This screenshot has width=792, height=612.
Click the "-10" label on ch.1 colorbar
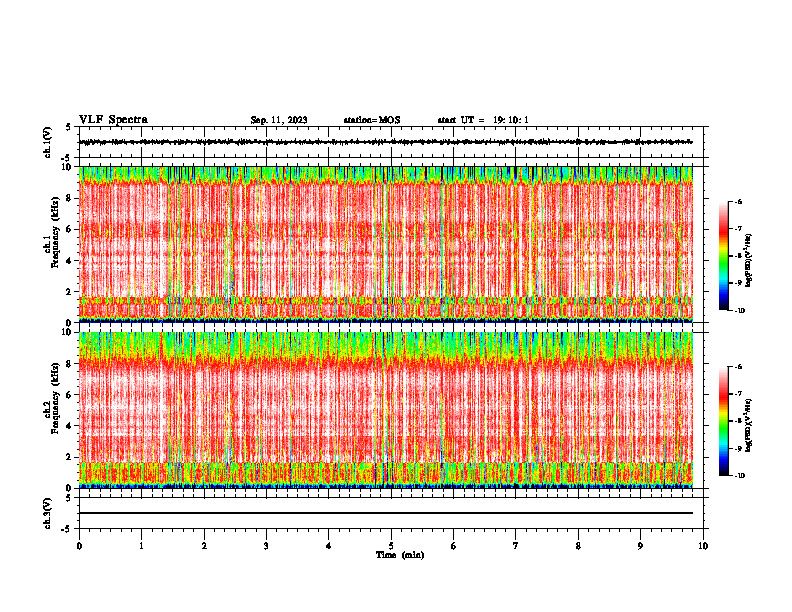pos(739,311)
